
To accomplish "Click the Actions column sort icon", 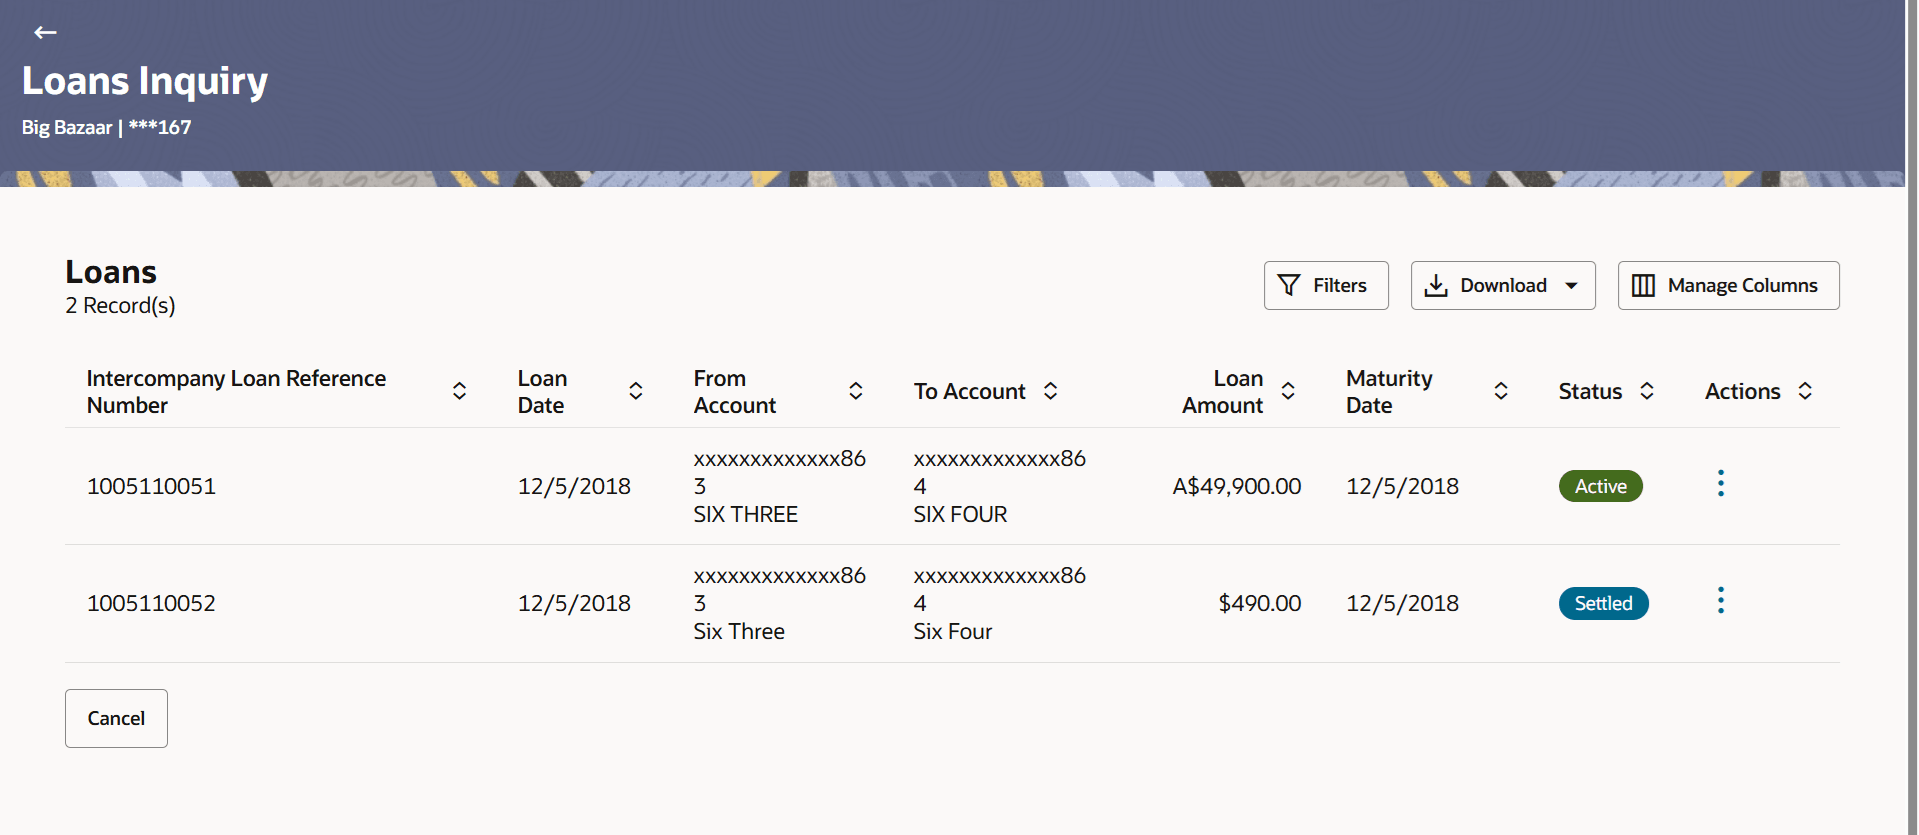I will 1805,391.
